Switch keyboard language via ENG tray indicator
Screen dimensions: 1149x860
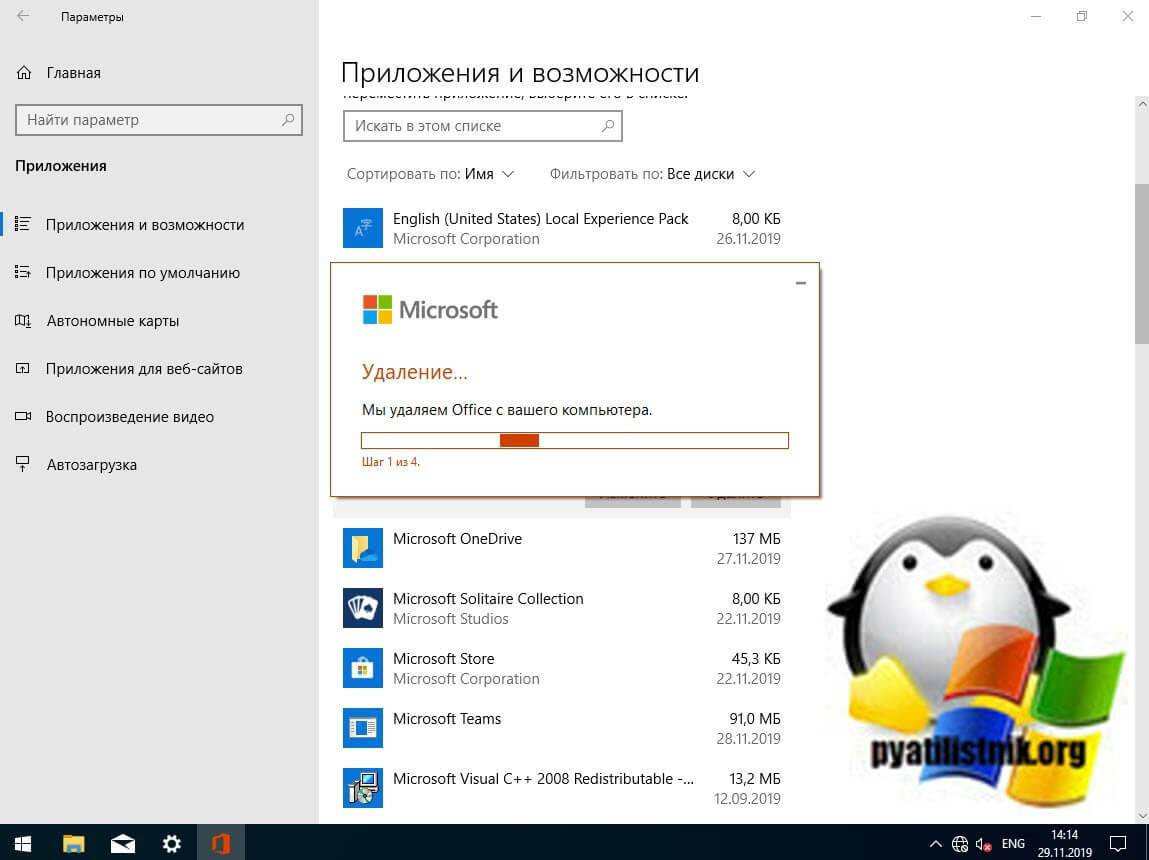pos(1012,843)
